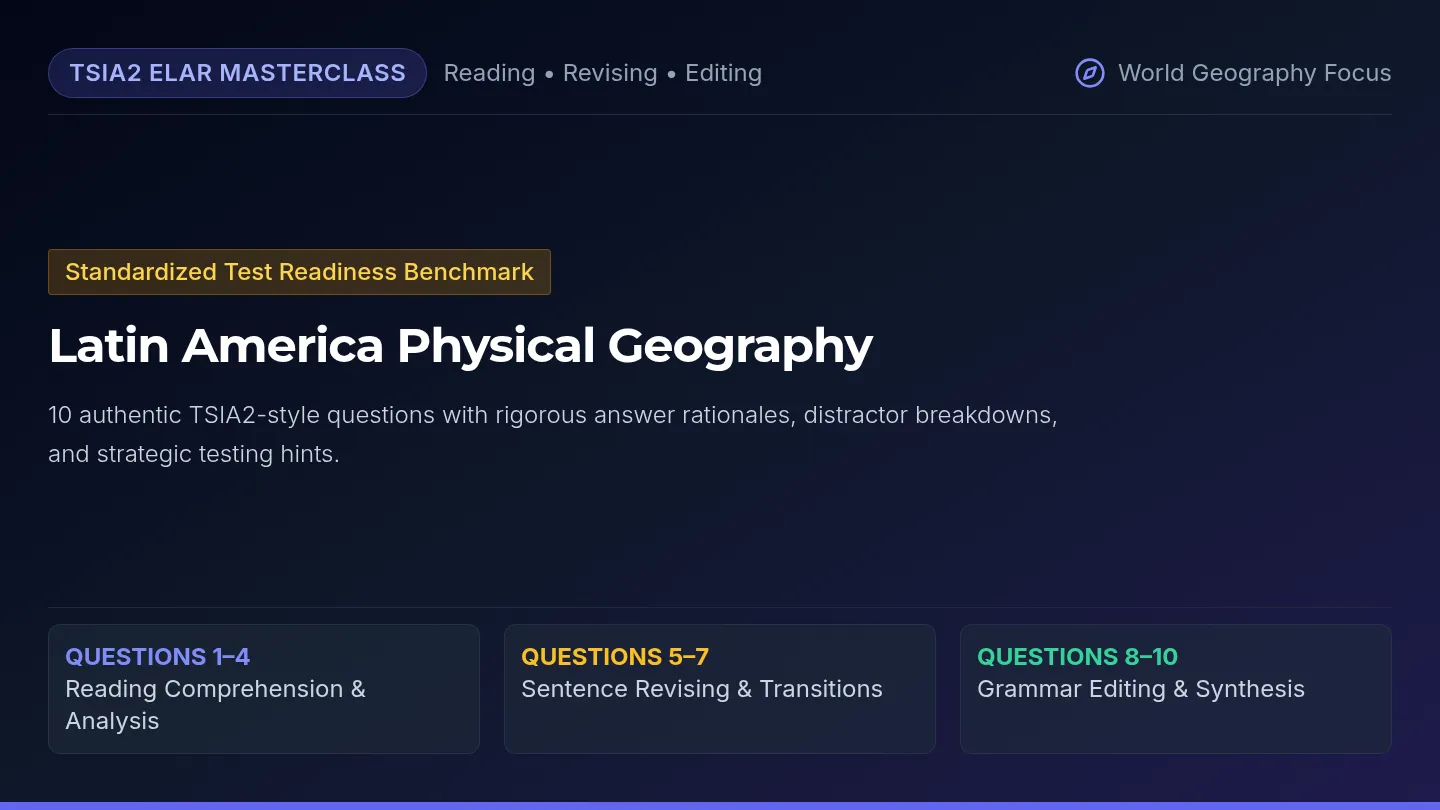
Task: Click the TSIA2 ELAR MASTERCLASS badge
Action: click(237, 73)
